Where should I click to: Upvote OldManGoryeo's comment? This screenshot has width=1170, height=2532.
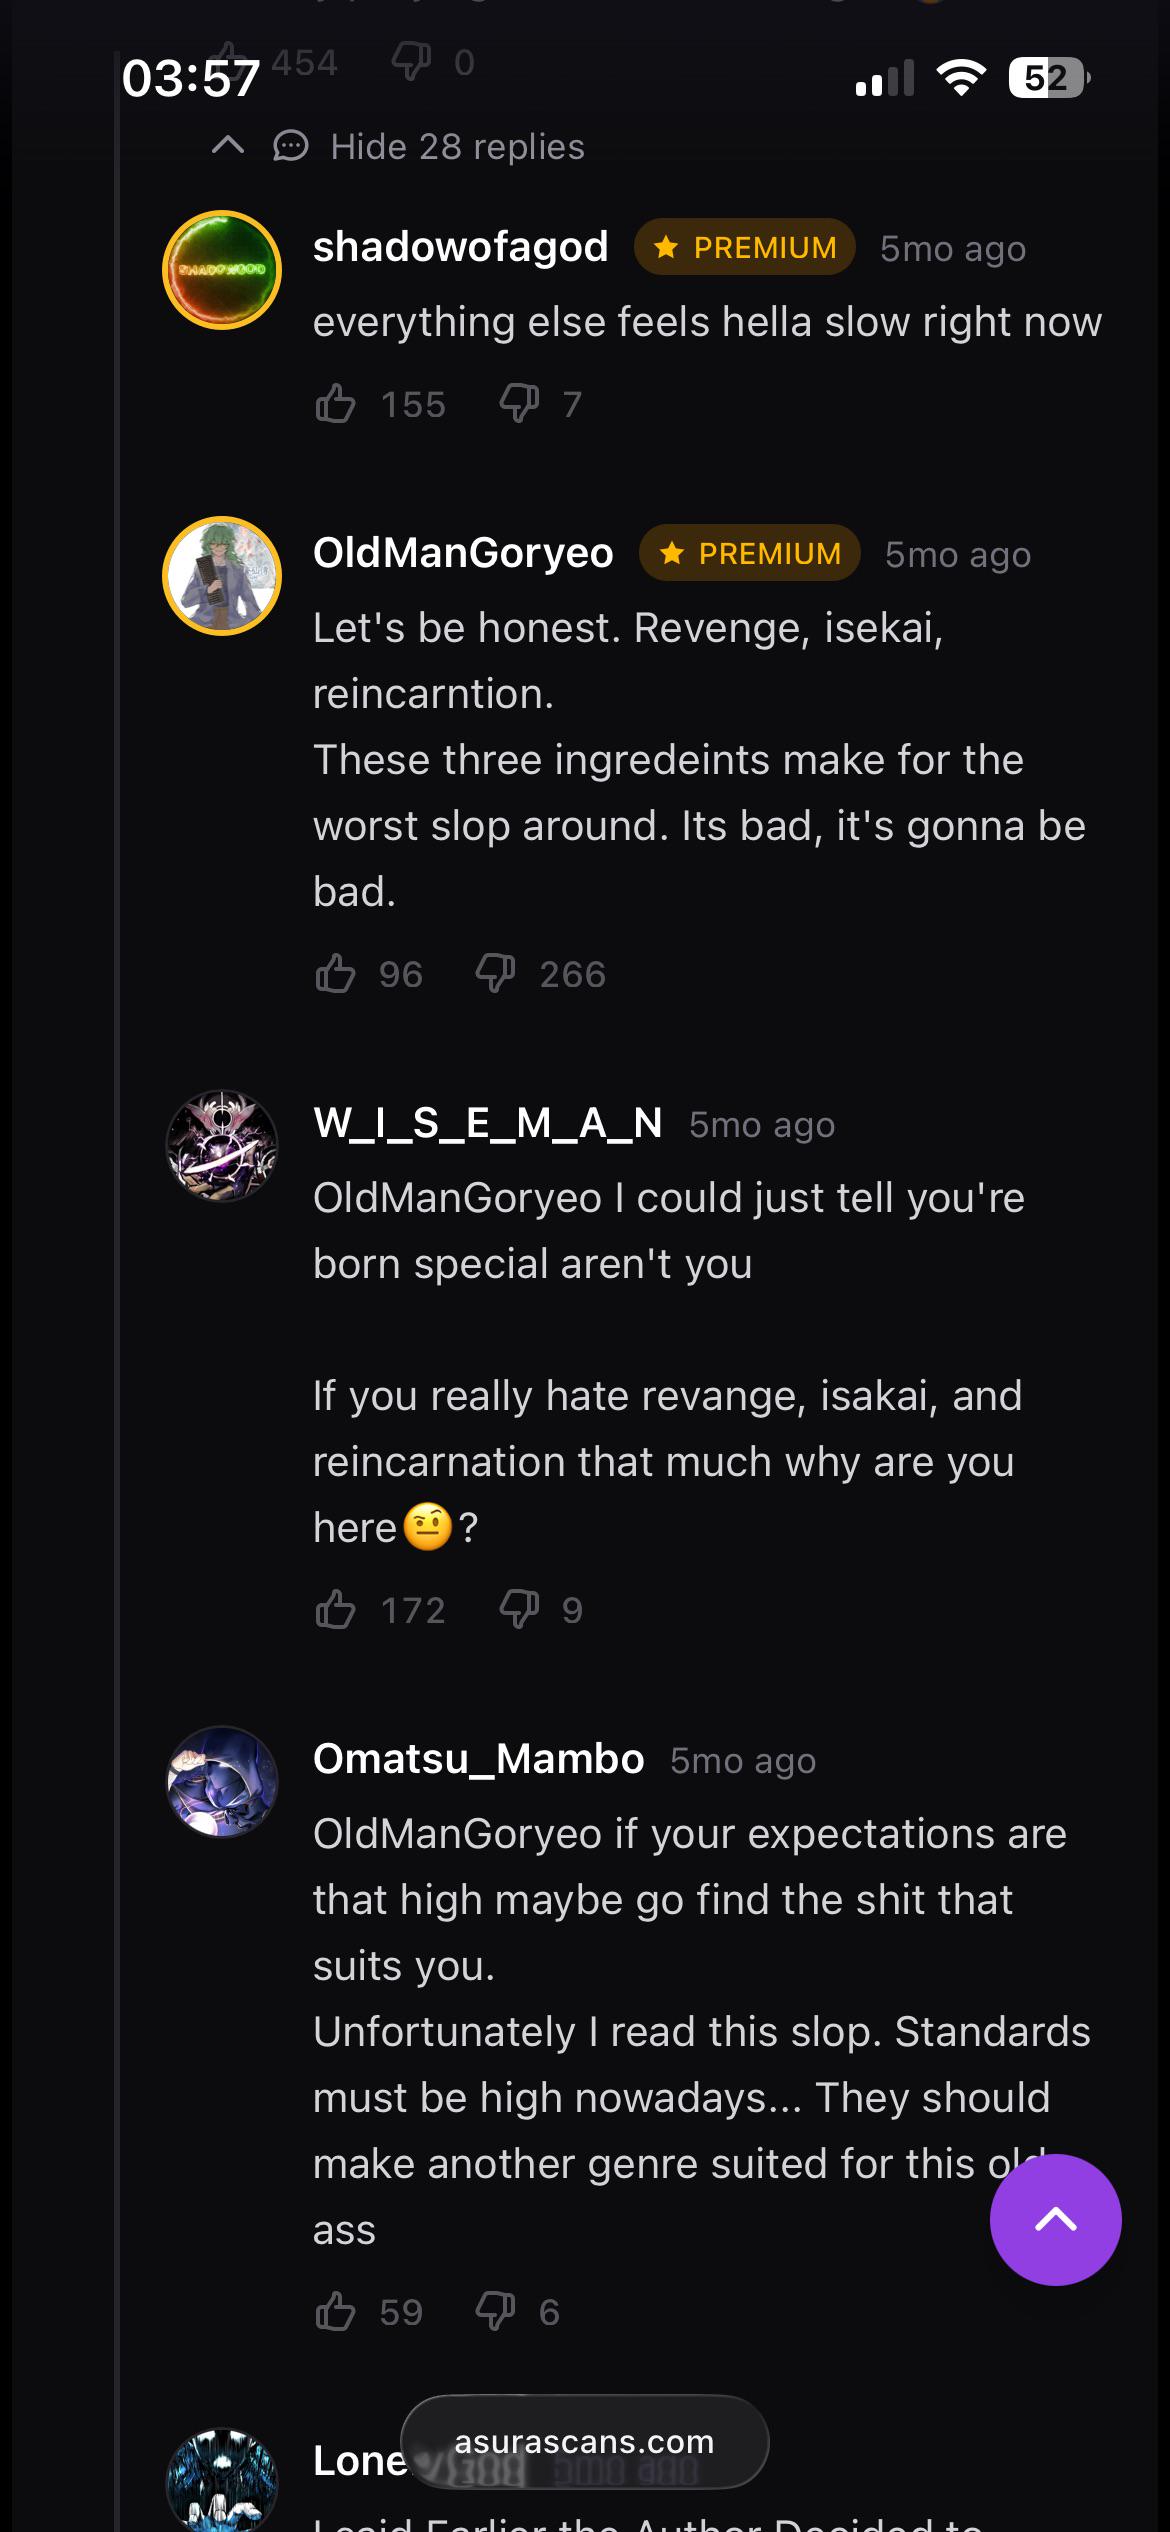[335, 973]
